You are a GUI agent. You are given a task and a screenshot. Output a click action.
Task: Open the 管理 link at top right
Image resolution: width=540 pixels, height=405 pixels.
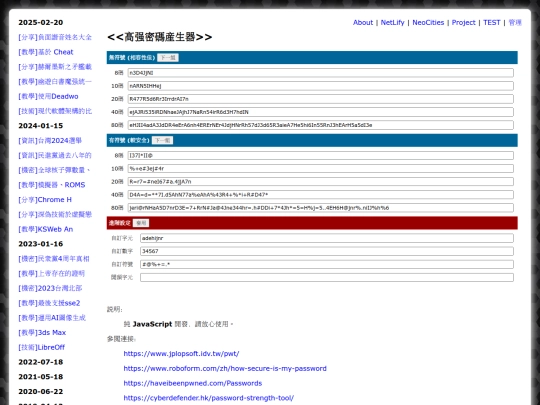tap(515, 22)
